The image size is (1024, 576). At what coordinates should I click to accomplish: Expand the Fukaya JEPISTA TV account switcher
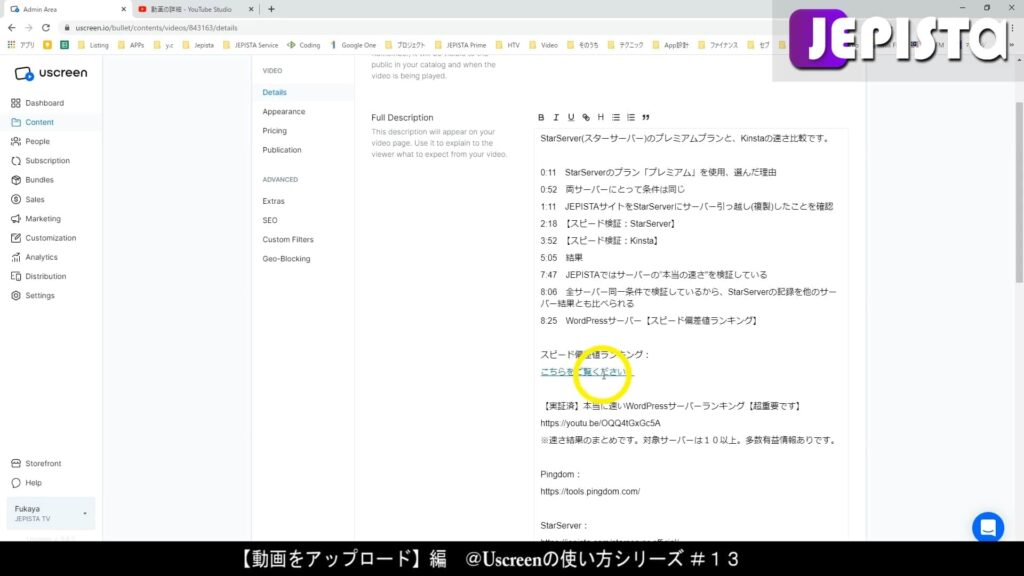pos(51,513)
